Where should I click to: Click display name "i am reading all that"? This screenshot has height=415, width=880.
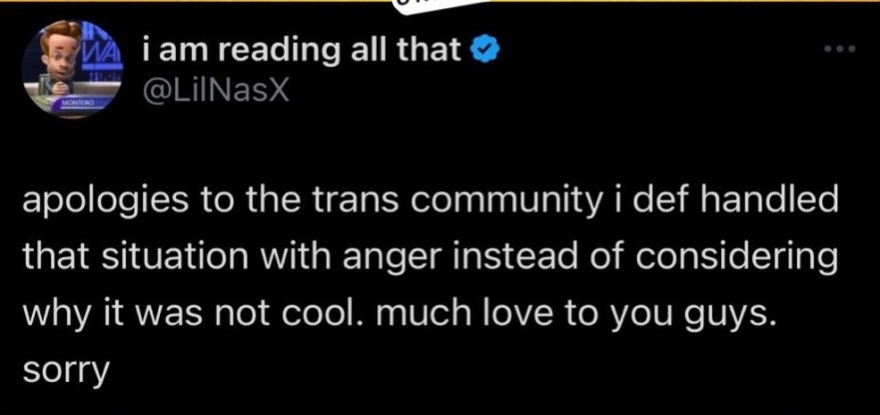[302, 48]
